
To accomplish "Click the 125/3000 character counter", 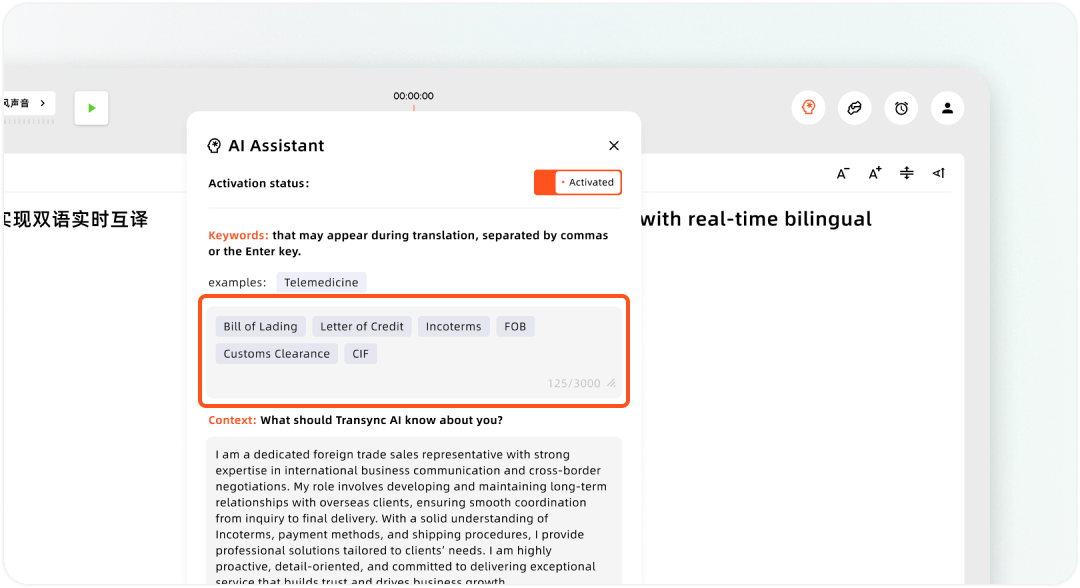I will coord(574,384).
